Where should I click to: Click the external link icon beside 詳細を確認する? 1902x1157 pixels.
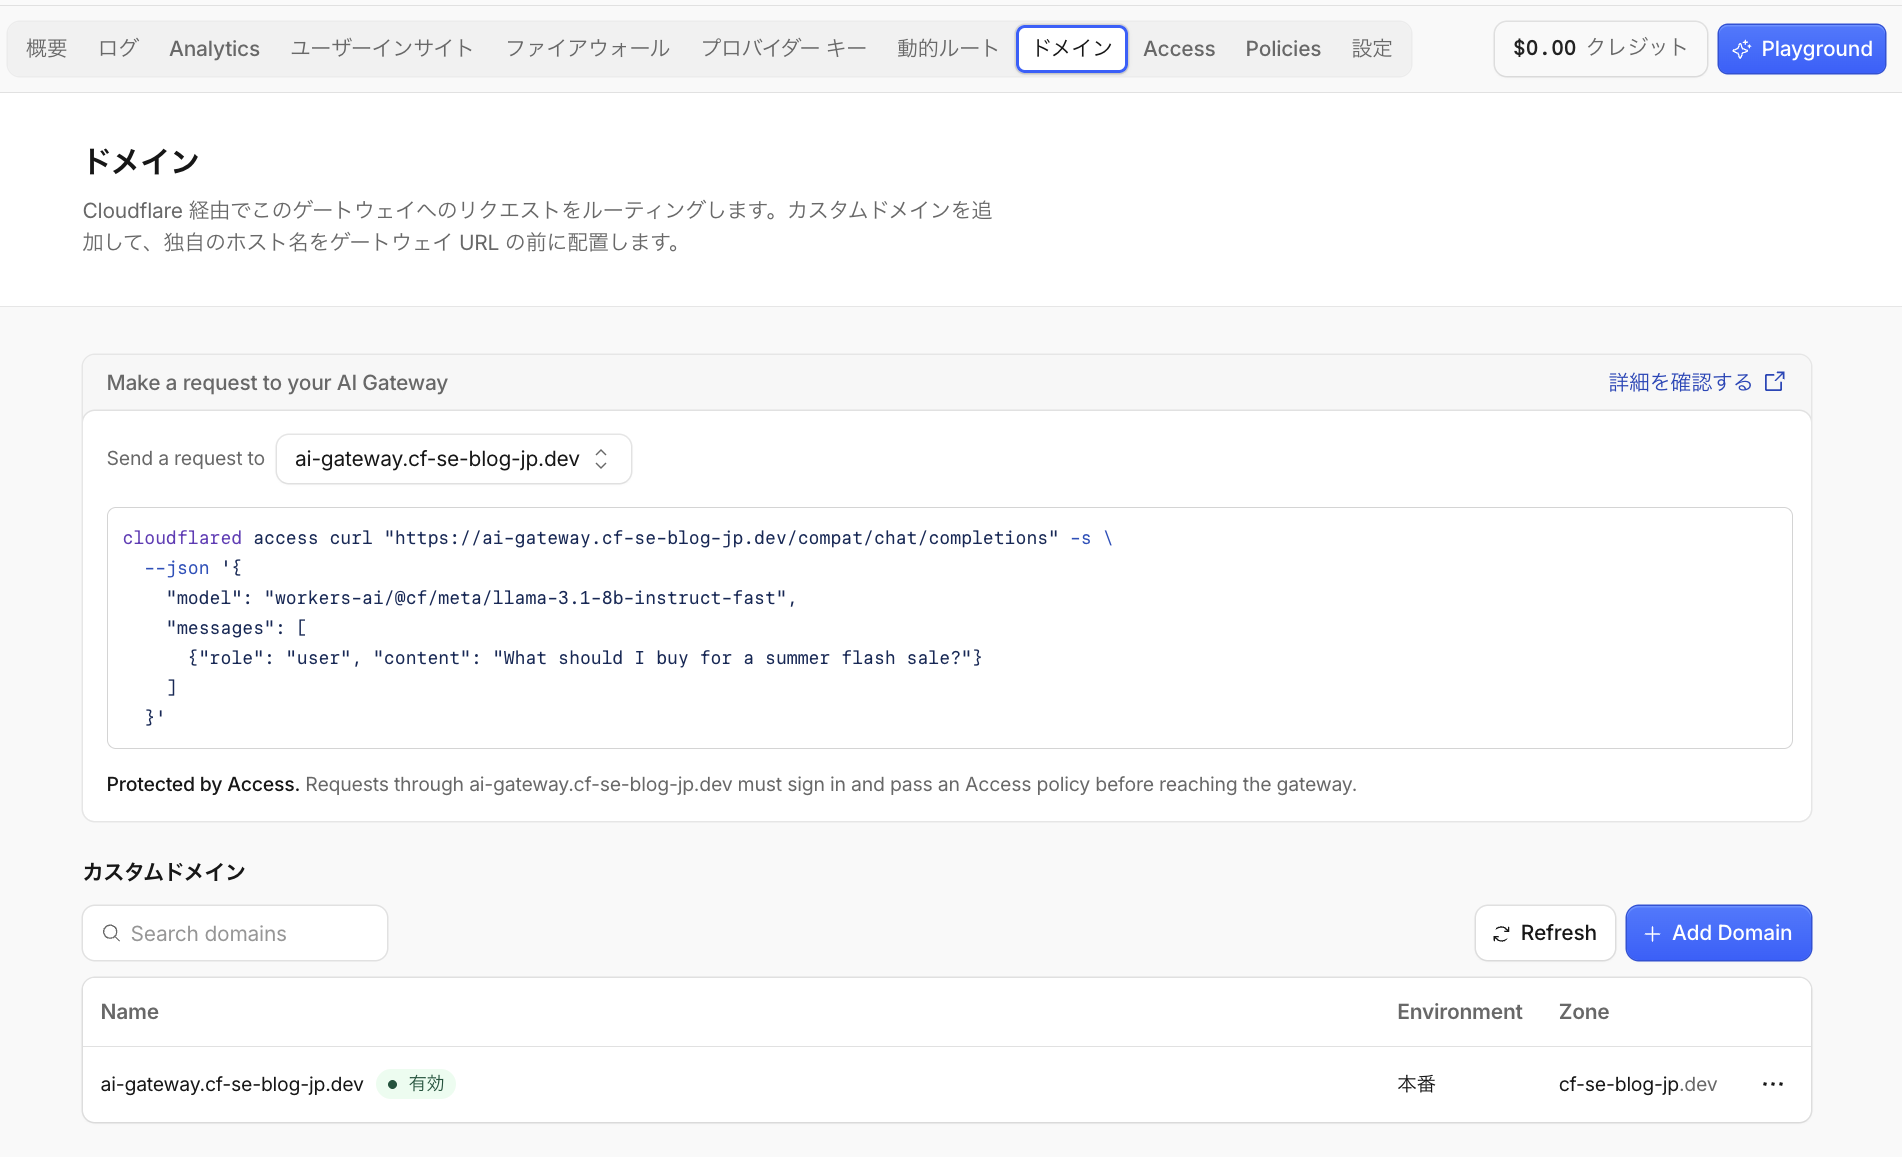(x=1775, y=382)
